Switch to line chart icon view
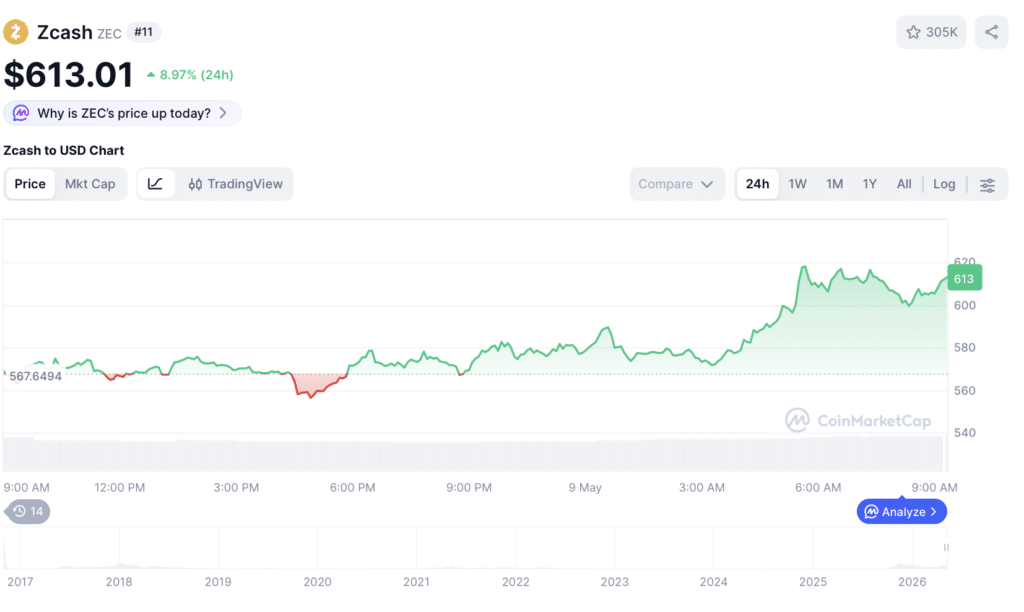The height and width of the screenshot is (612, 1024). pos(155,184)
